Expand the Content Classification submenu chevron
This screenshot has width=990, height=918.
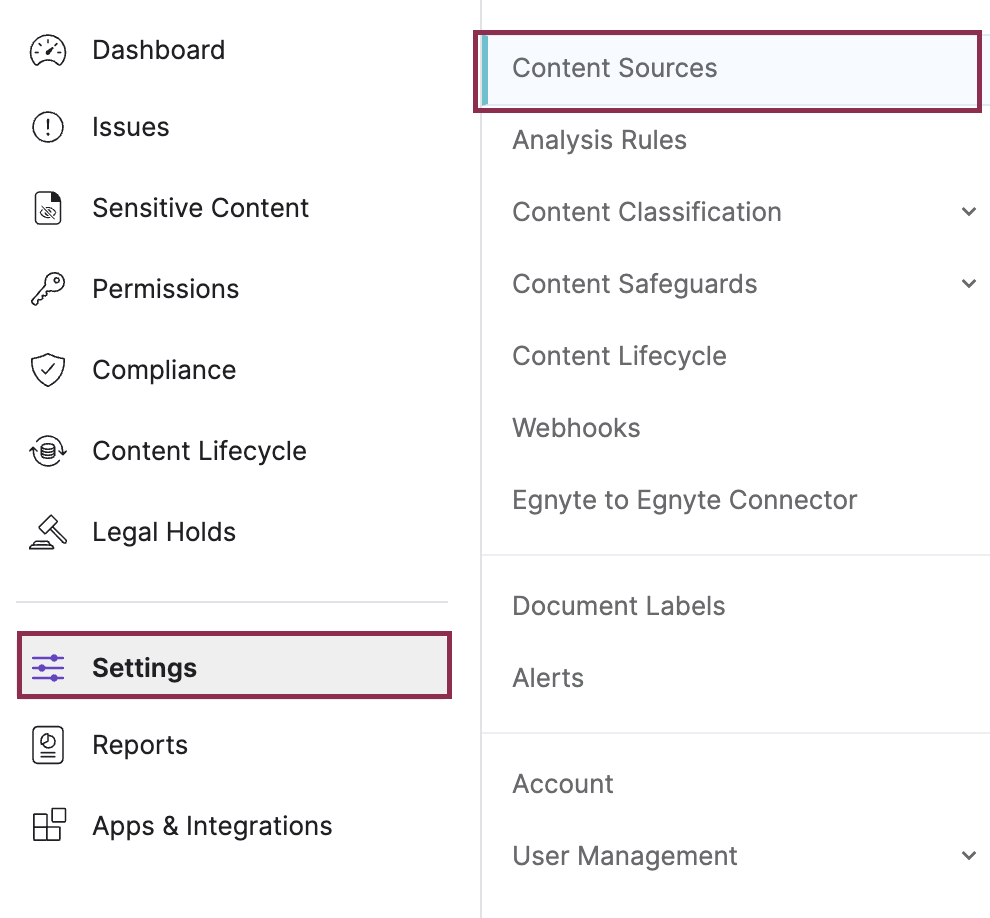coord(968,212)
